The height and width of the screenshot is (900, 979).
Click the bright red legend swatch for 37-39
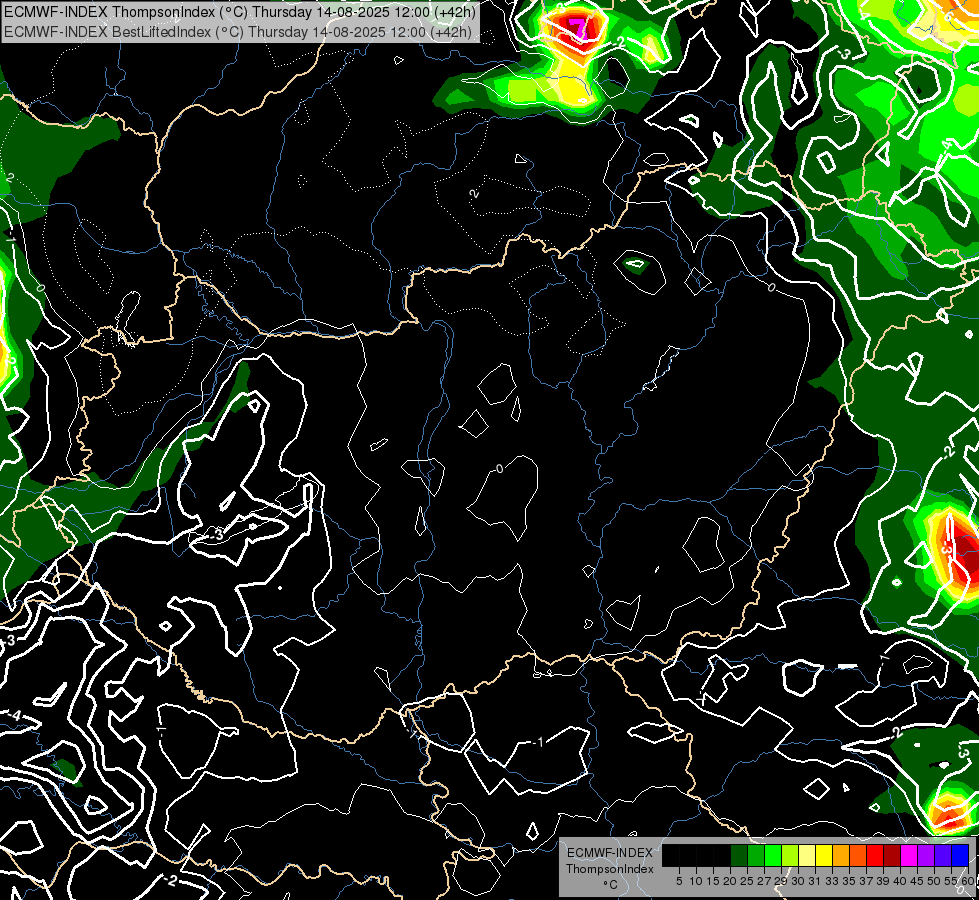875,855
